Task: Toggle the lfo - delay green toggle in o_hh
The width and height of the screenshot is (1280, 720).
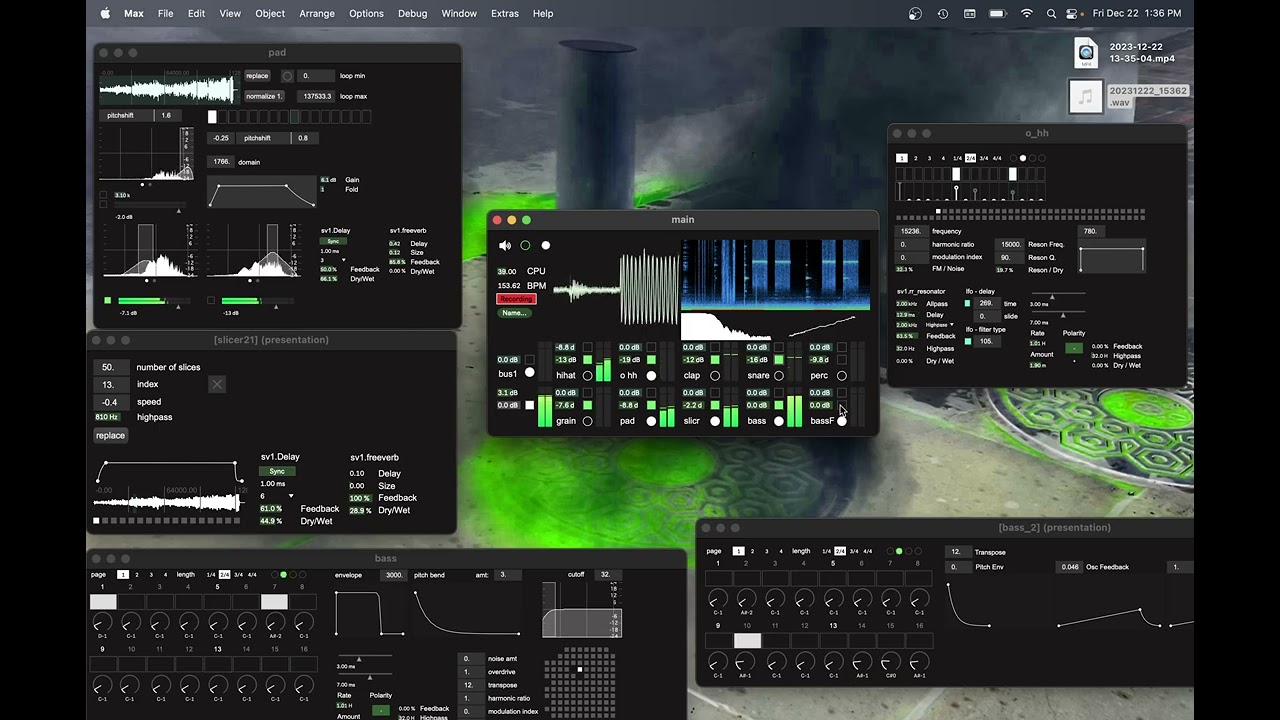Action: coord(968,304)
